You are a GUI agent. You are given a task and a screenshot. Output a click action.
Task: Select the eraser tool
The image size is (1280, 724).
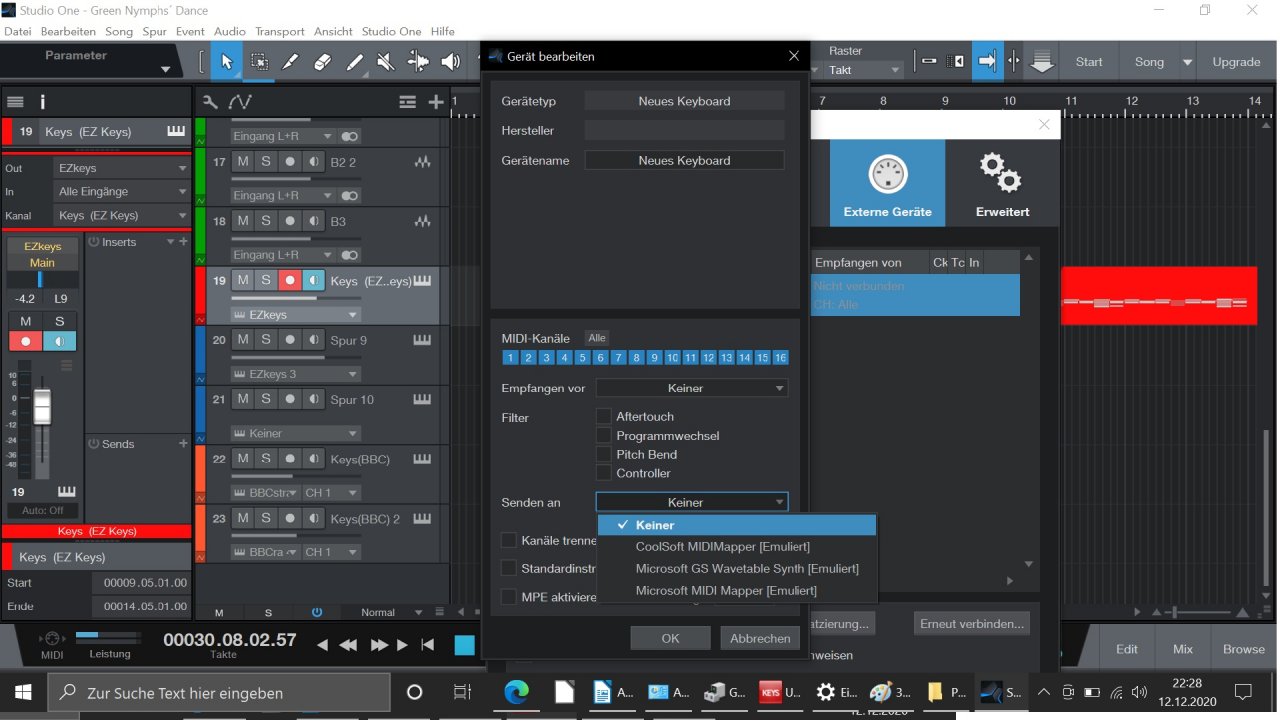[322, 62]
